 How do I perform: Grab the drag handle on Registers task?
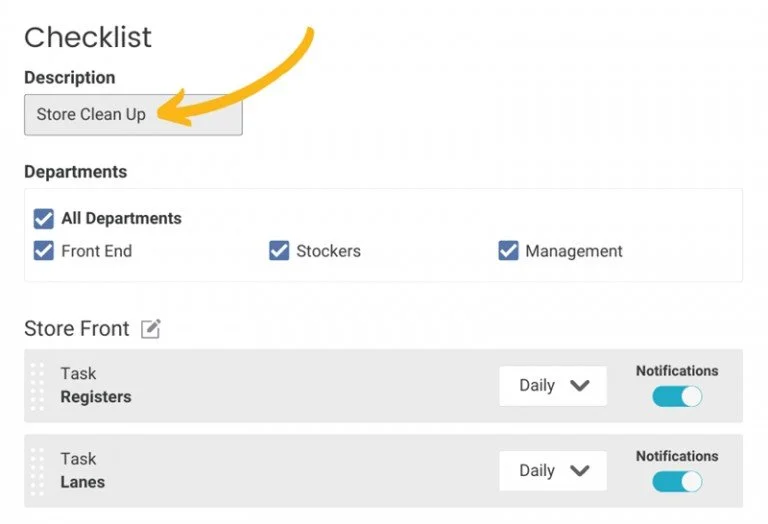(x=37, y=387)
